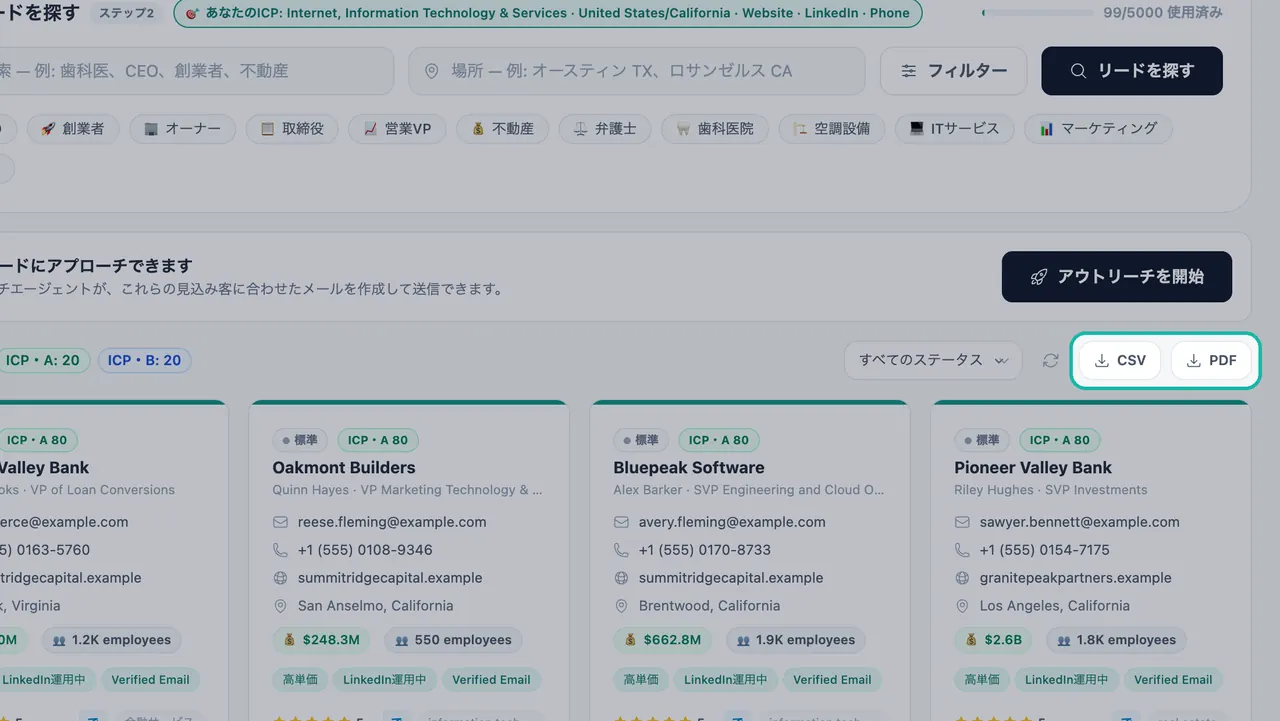1280x721 pixels.
Task: Click the ステップ2 step badge
Action: 126,14
